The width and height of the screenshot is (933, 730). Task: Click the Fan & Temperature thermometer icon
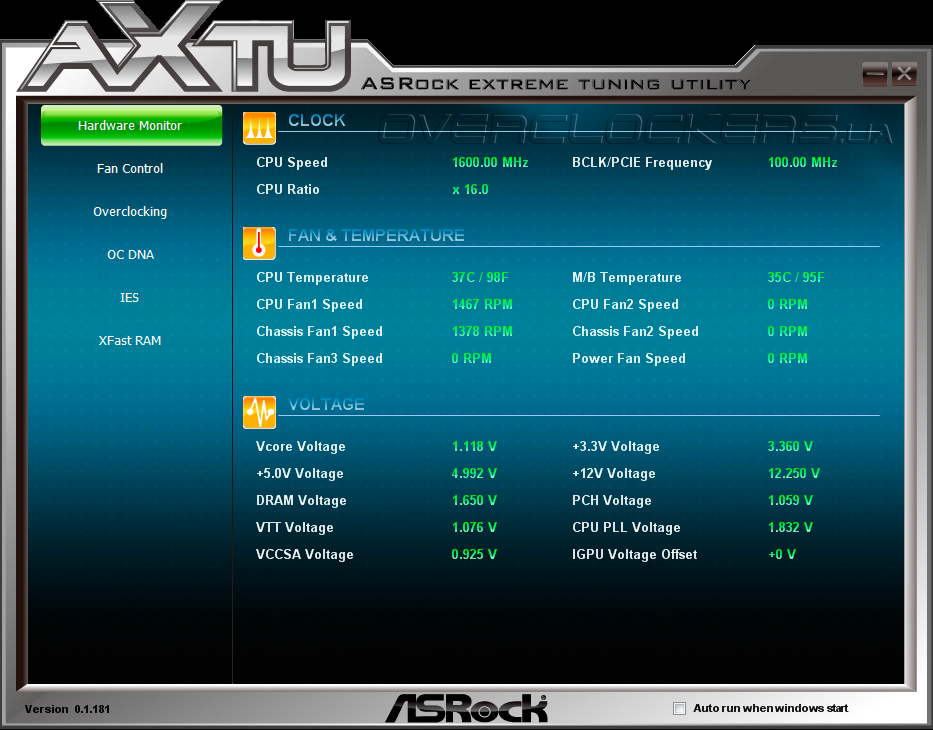point(259,243)
